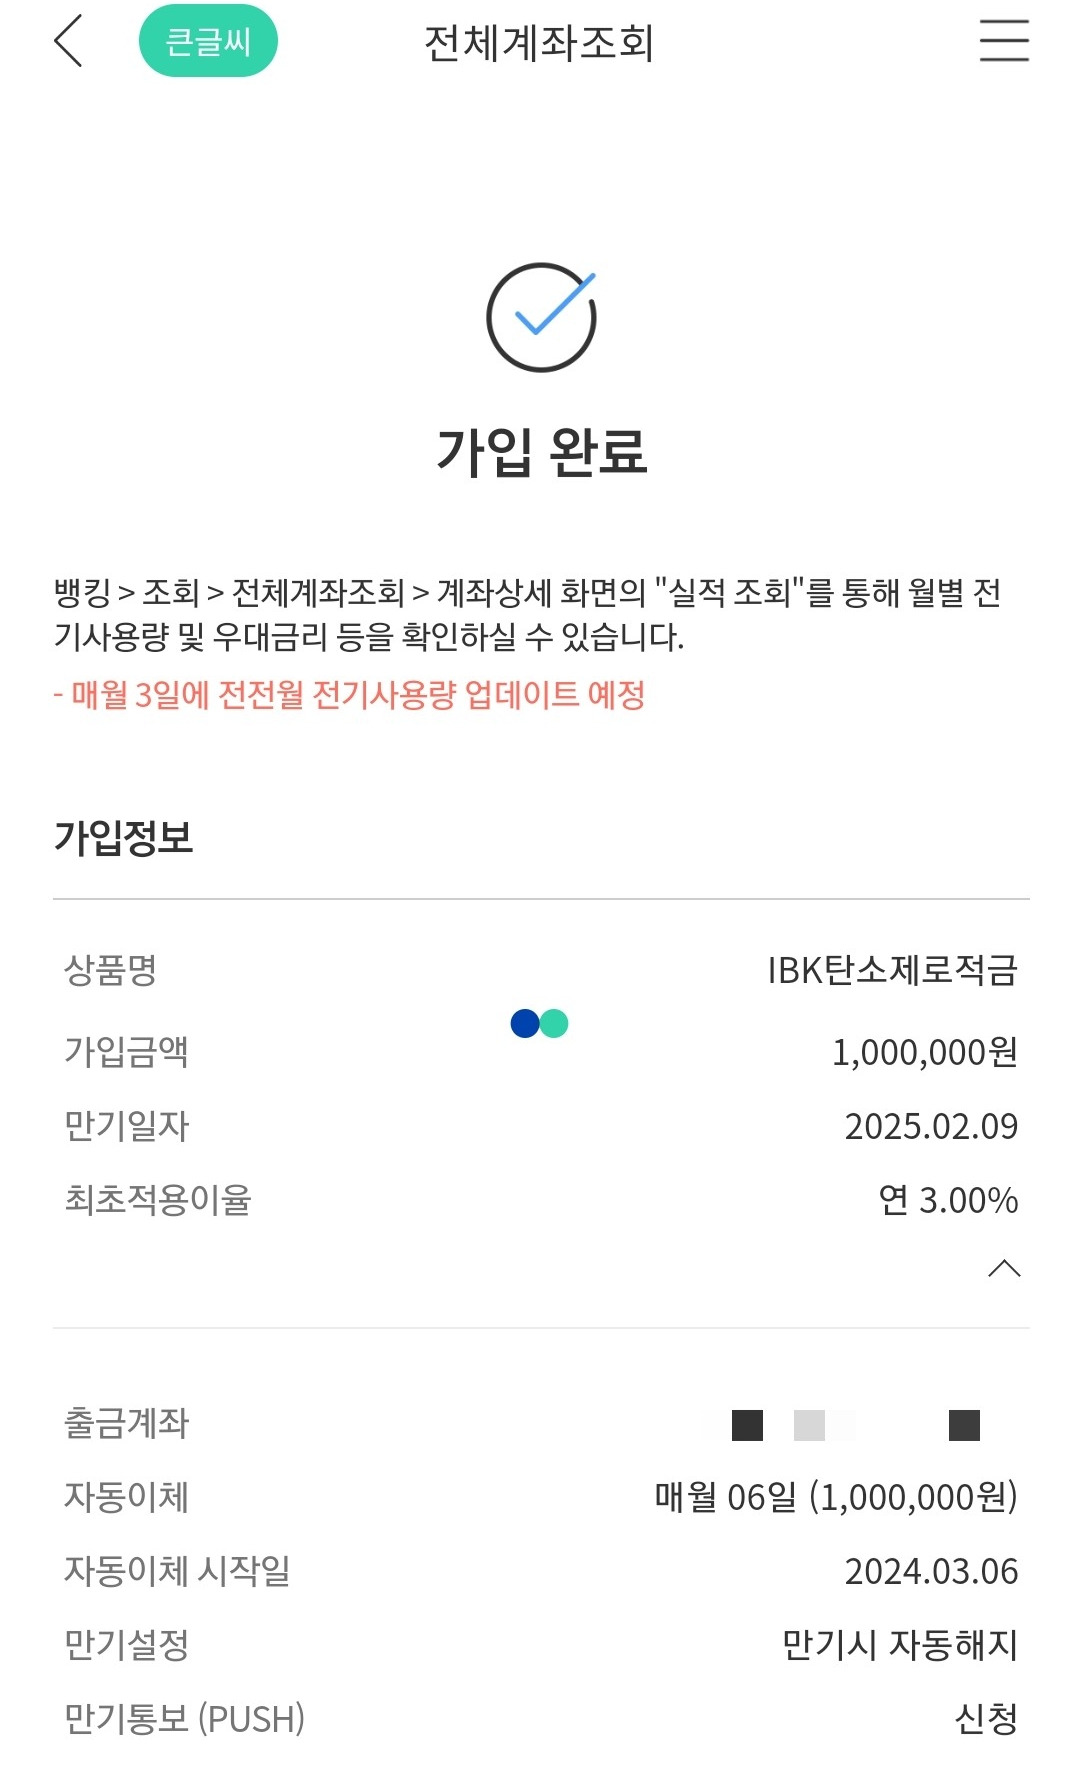Screen dimensions: 1080x1777
Task: Toggle the 큰글씨 large text mode
Action: coord(208,41)
